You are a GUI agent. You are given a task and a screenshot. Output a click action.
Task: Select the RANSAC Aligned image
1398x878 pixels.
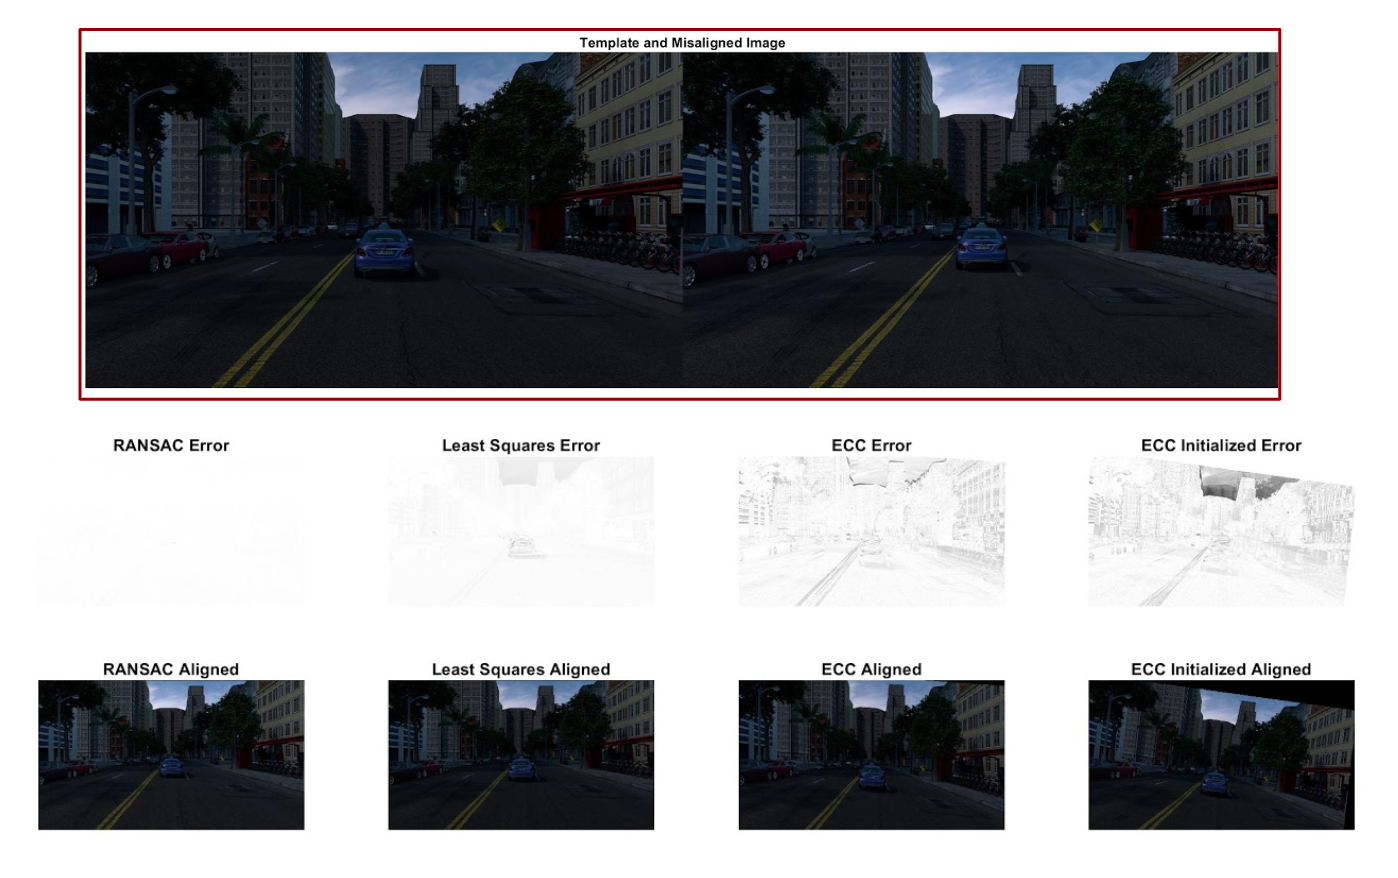click(x=171, y=755)
